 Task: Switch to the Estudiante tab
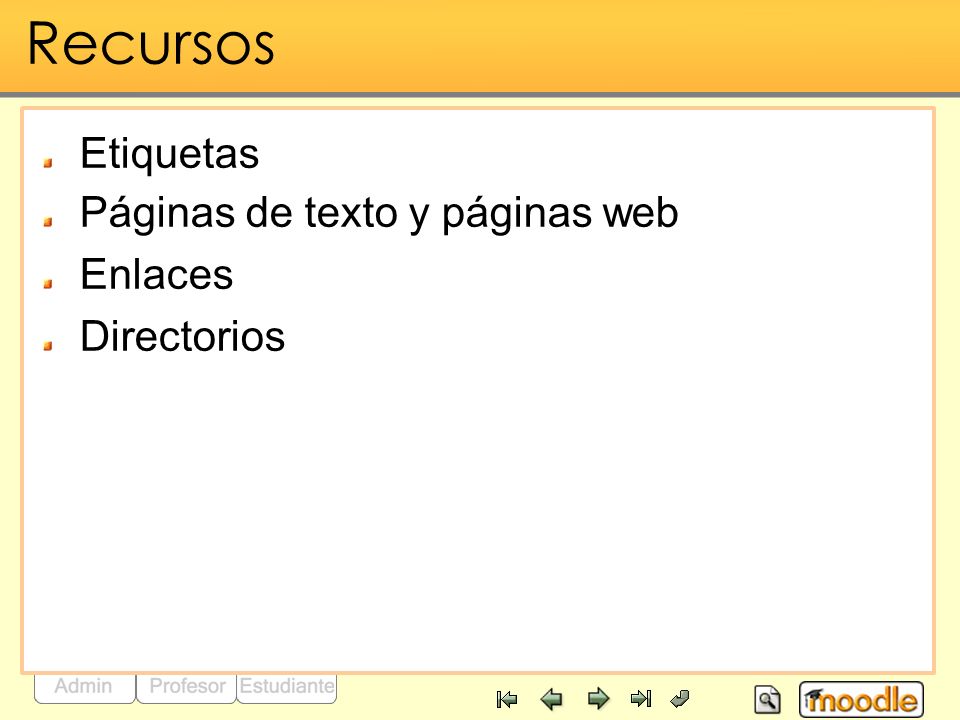tap(287, 688)
